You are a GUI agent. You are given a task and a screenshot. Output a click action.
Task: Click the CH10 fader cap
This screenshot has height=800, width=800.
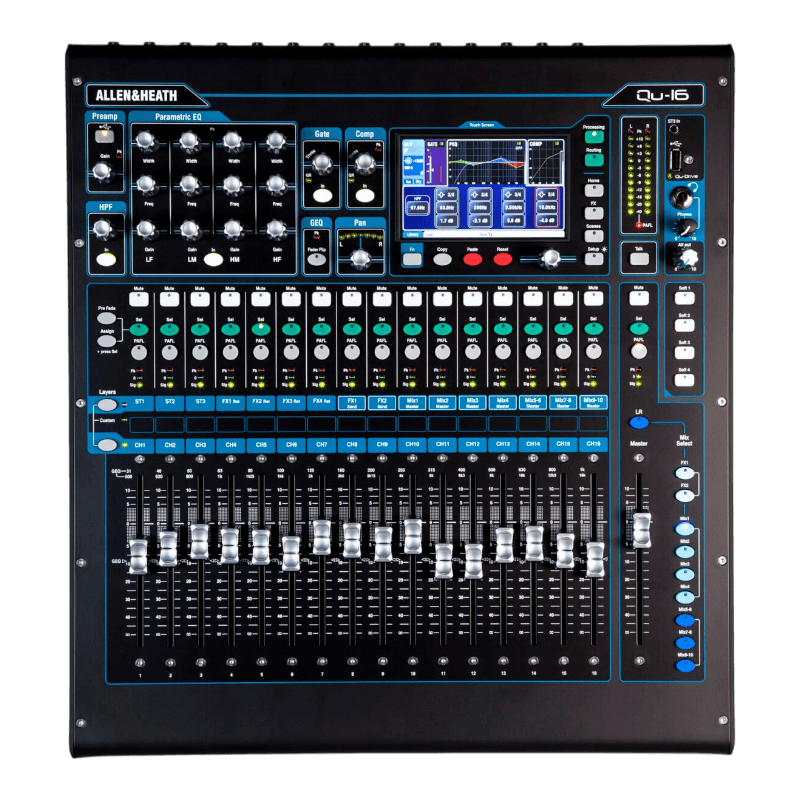tap(413, 536)
